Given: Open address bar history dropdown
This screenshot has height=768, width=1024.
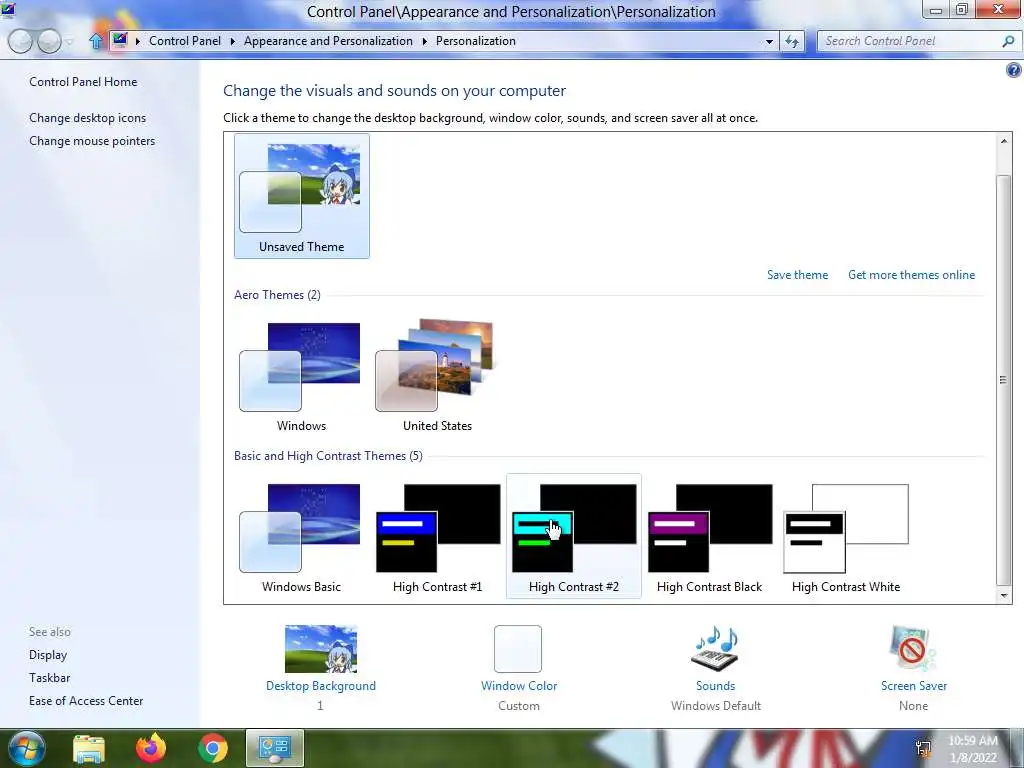Looking at the screenshot, I should [769, 41].
